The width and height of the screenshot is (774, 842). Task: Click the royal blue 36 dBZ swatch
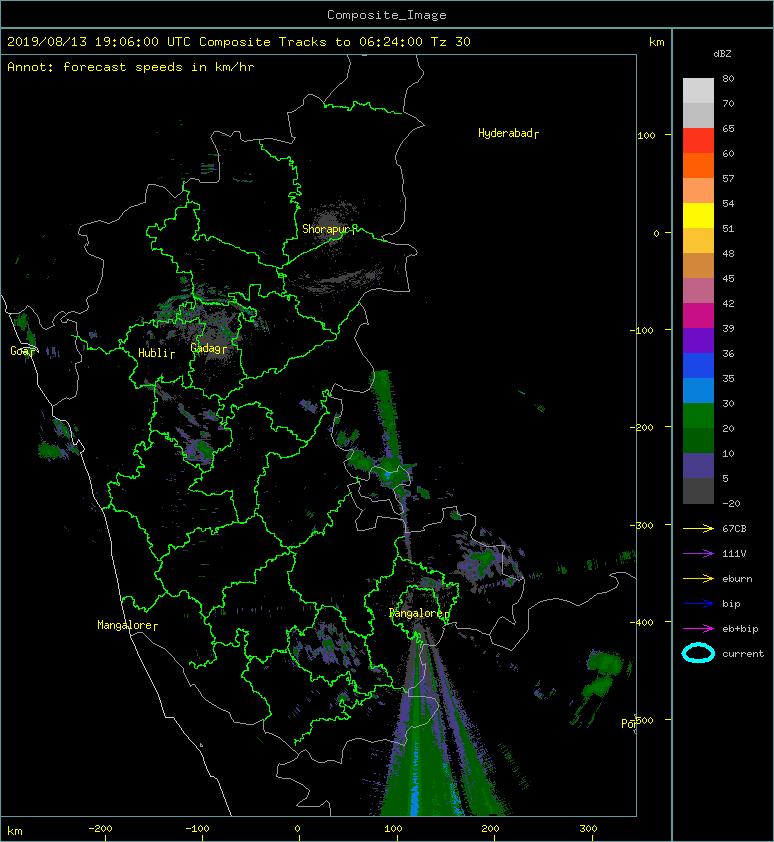point(698,365)
